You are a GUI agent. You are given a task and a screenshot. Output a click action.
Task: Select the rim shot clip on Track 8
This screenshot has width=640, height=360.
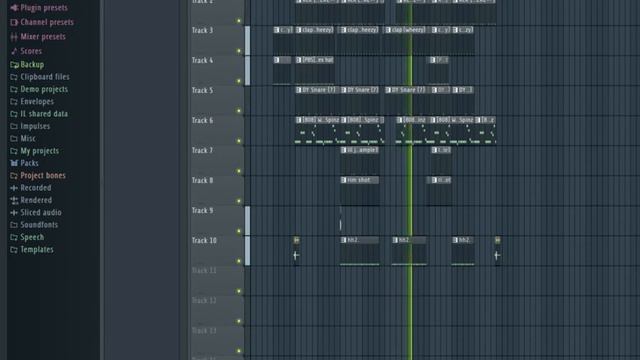pyautogui.click(x=360, y=191)
